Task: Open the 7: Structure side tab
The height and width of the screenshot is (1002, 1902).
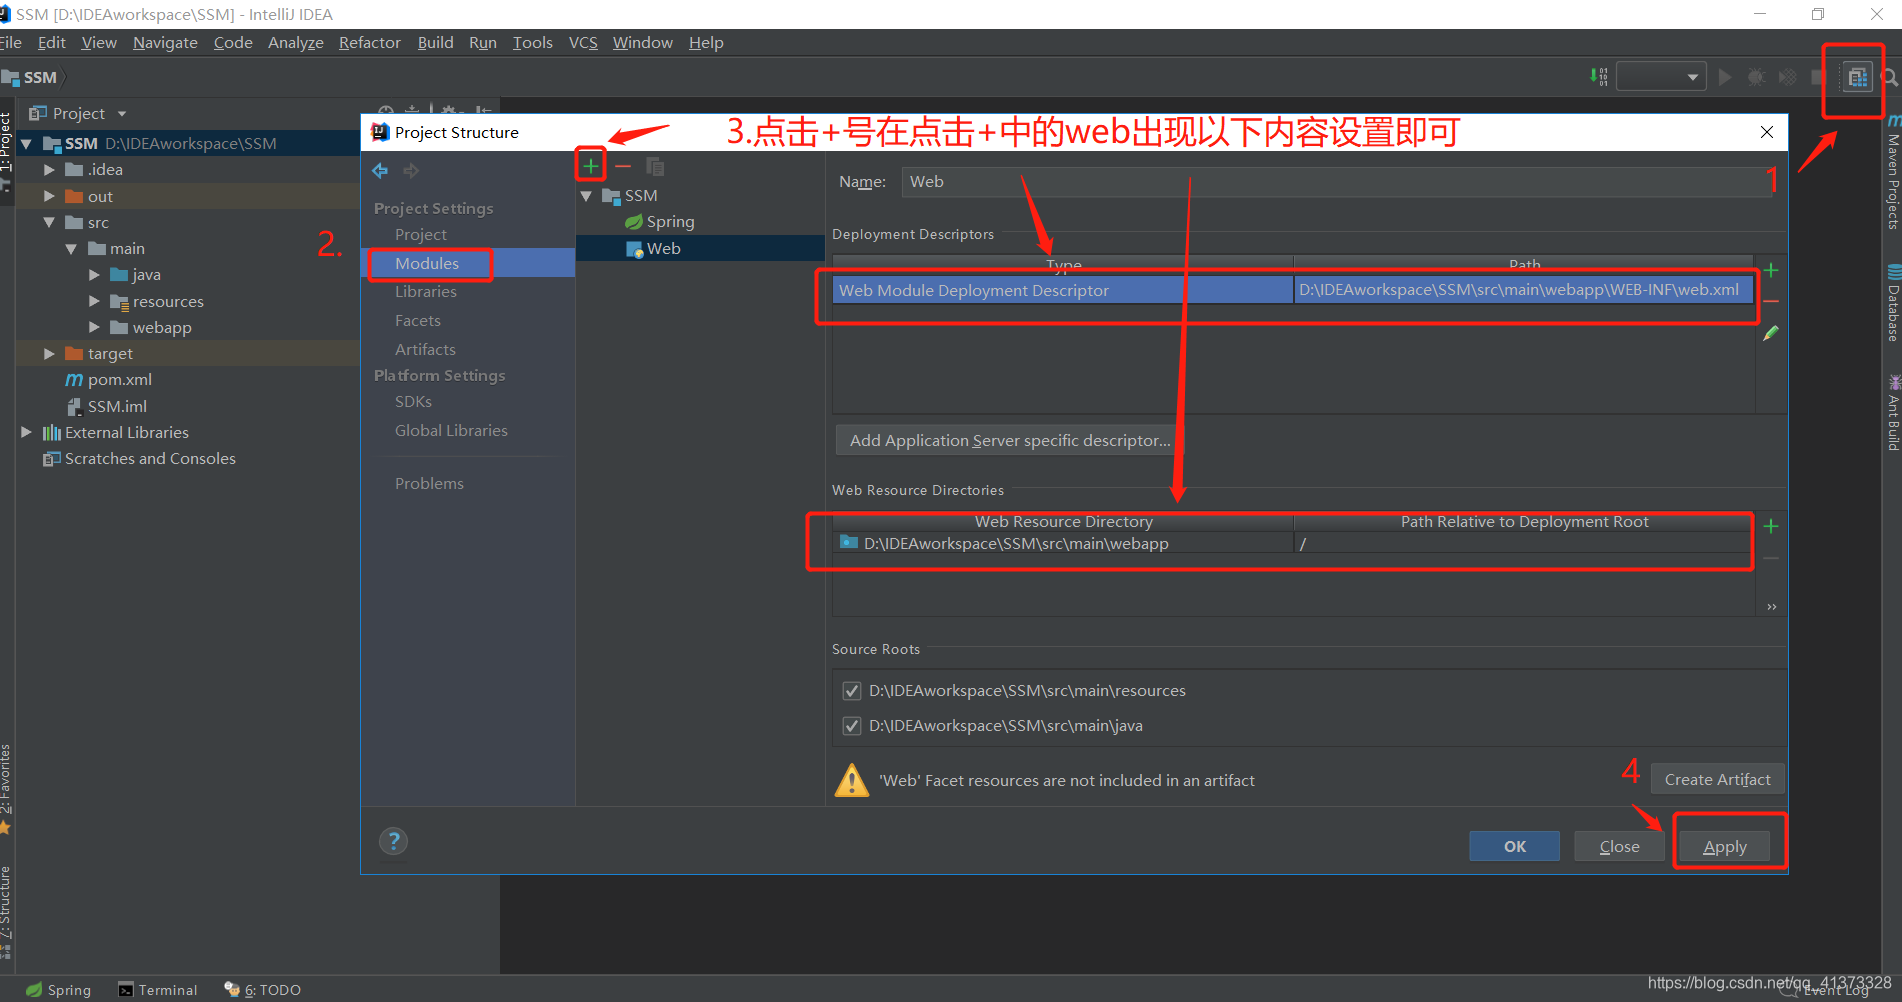Action: (x=6, y=912)
